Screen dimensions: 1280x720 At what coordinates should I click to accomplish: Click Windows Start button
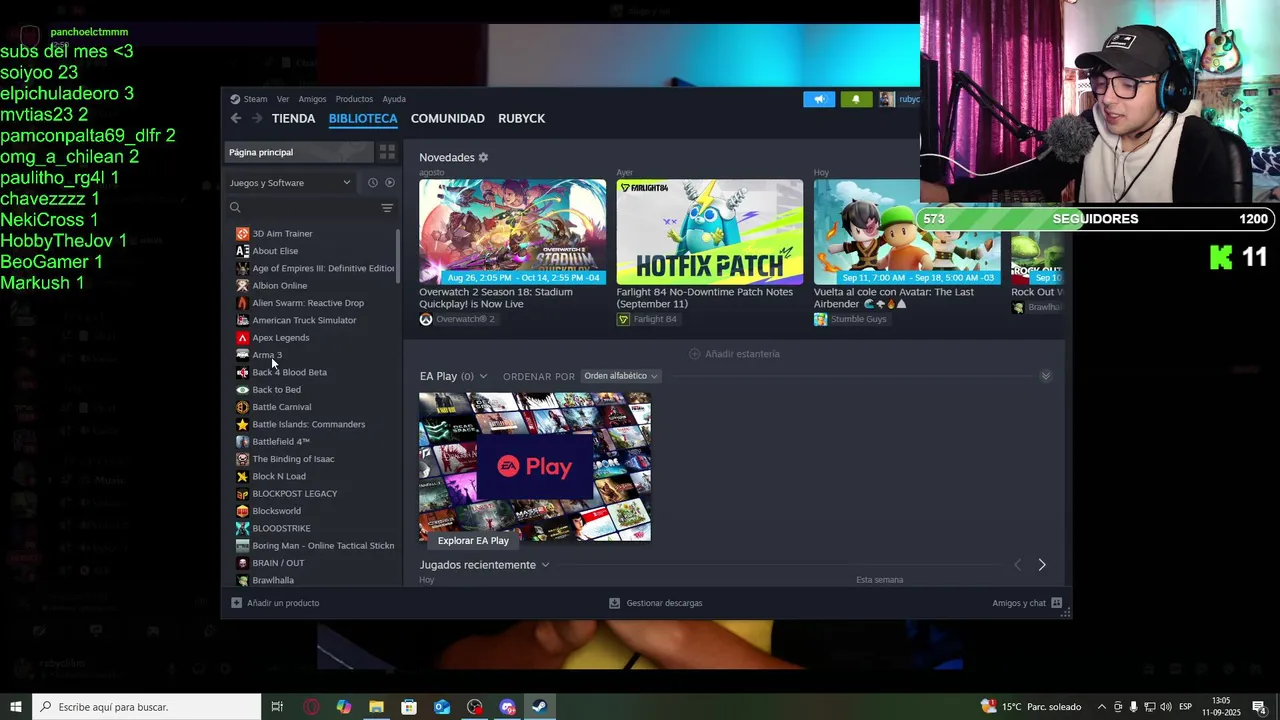(x=16, y=707)
